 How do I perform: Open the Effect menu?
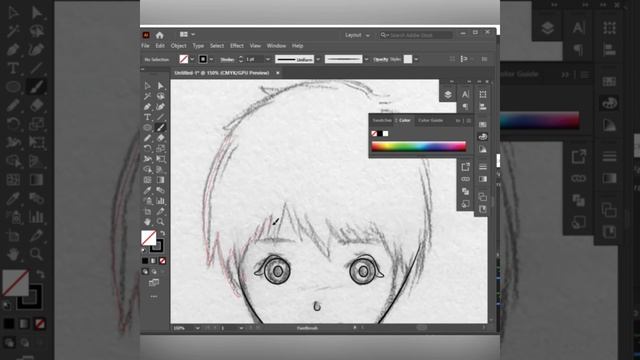(x=237, y=46)
